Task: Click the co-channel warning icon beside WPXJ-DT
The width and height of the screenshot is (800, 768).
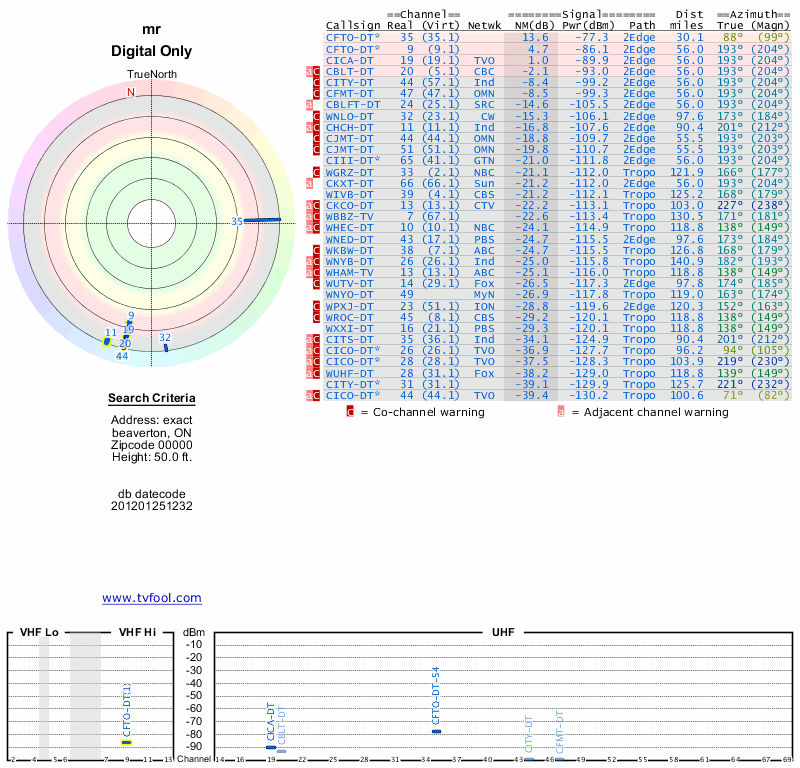Action: [315, 306]
